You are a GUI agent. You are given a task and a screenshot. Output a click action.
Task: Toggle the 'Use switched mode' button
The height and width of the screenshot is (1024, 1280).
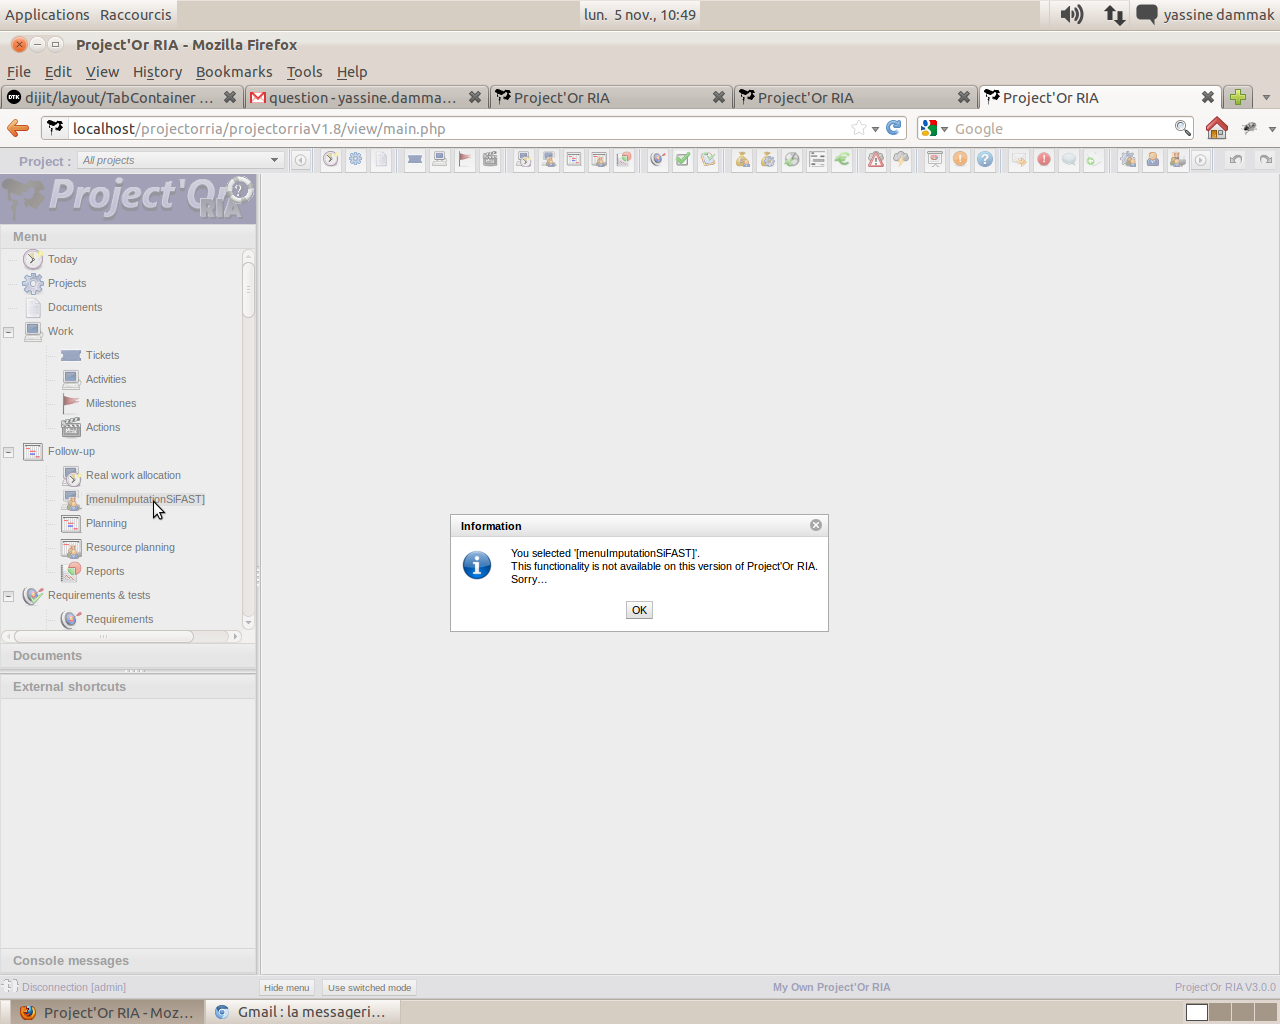pyautogui.click(x=369, y=987)
